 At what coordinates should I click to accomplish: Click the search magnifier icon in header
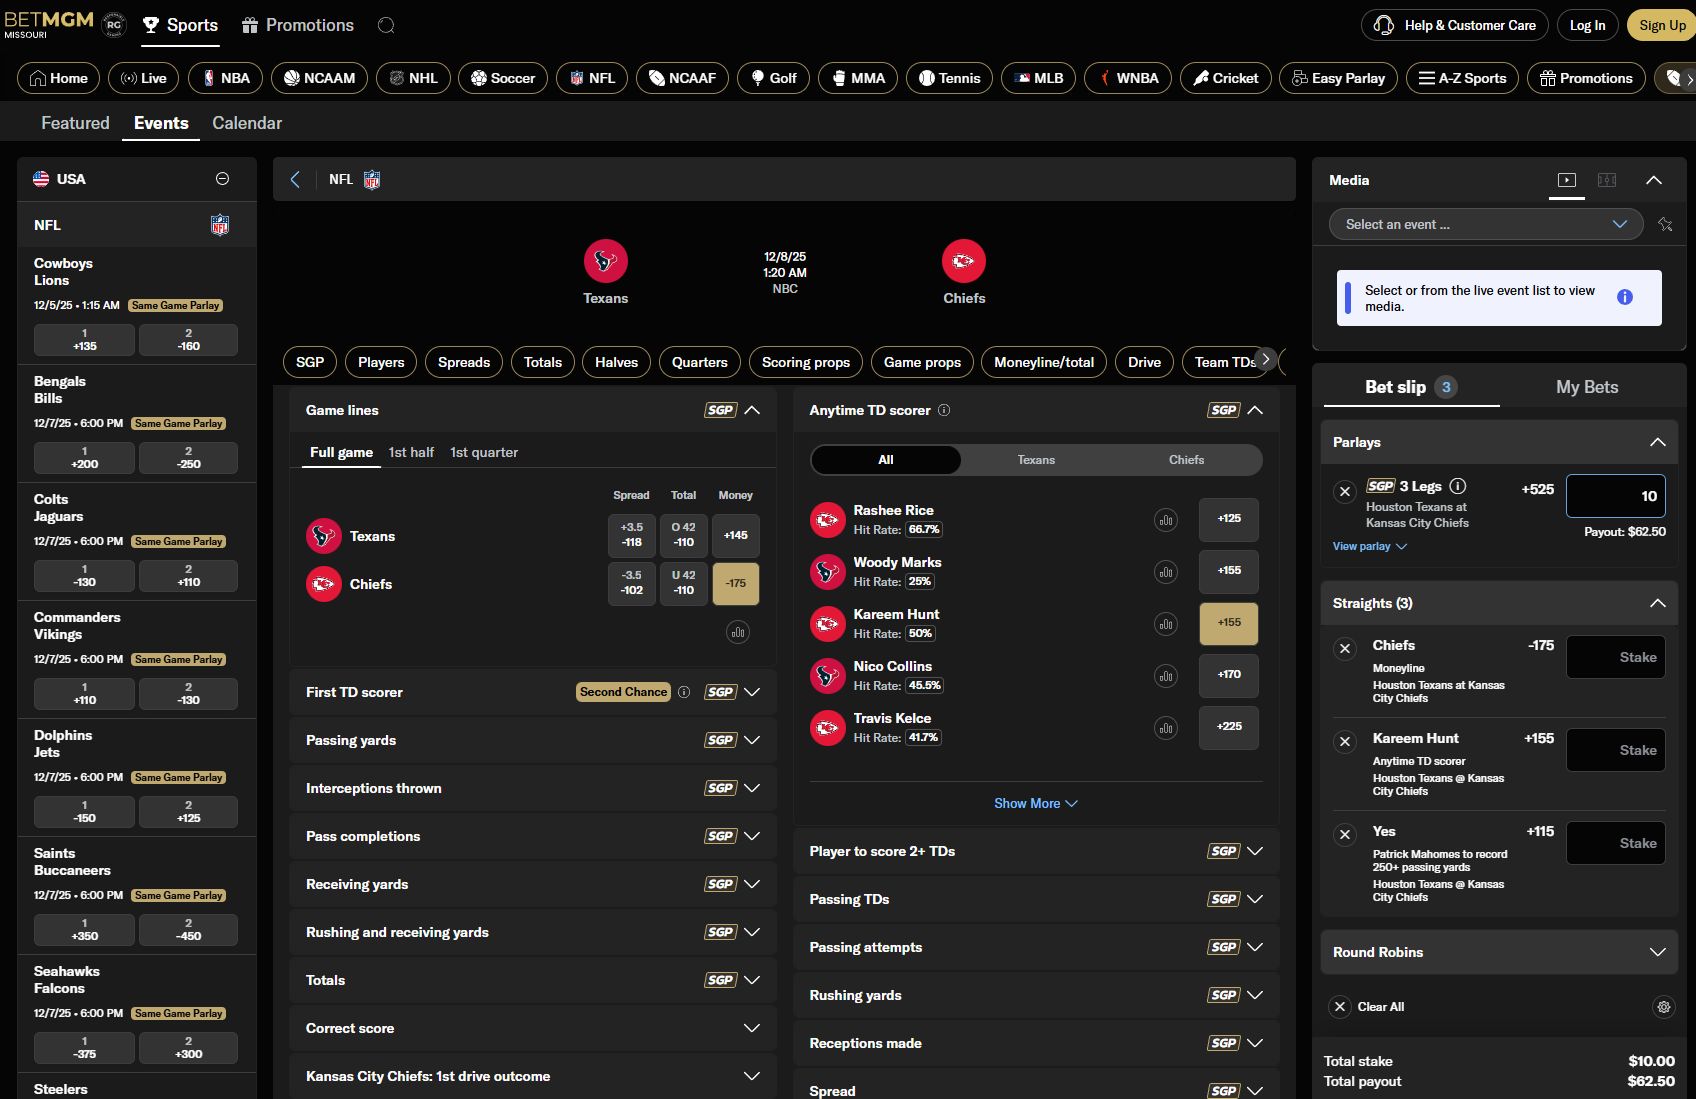(386, 26)
